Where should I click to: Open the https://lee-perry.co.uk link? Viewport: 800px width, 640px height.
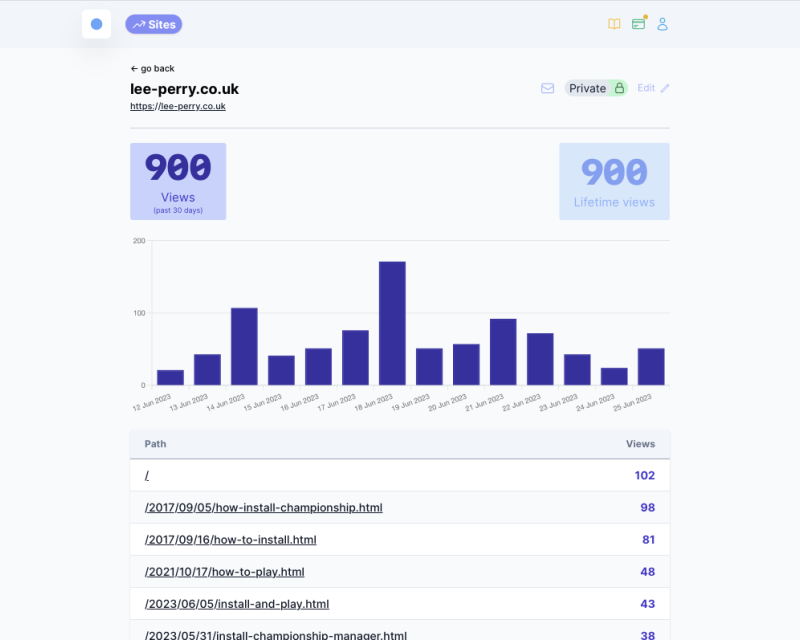click(x=177, y=106)
